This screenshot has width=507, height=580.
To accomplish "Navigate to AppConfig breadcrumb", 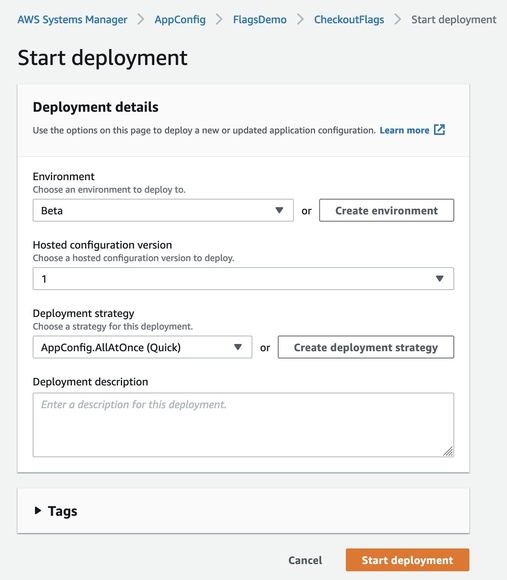I will pyautogui.click(x=180, y=19).
